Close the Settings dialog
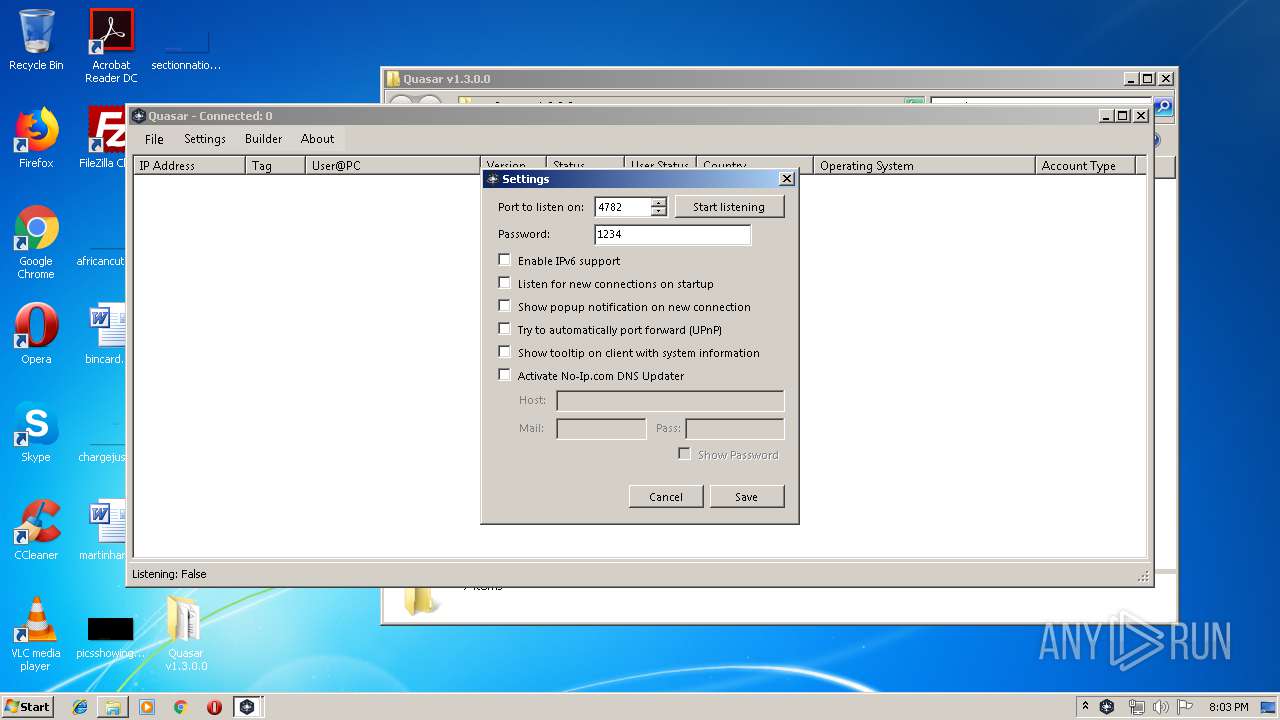The image size is (1280, 720). tap(786, 179)
